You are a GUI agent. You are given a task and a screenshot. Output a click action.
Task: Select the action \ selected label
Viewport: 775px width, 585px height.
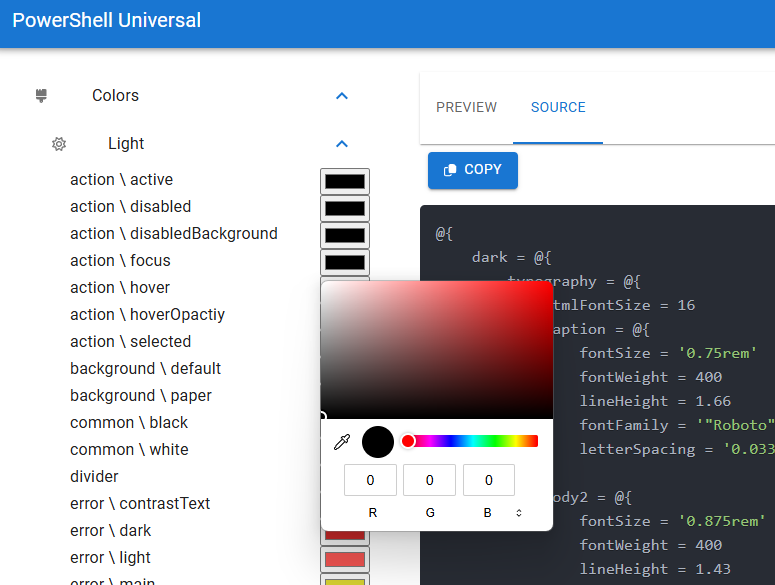(x=130, y=341)
